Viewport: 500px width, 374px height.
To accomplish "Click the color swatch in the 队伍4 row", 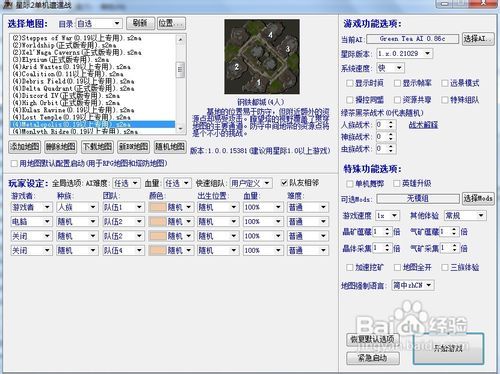I will tap(158, 250).
